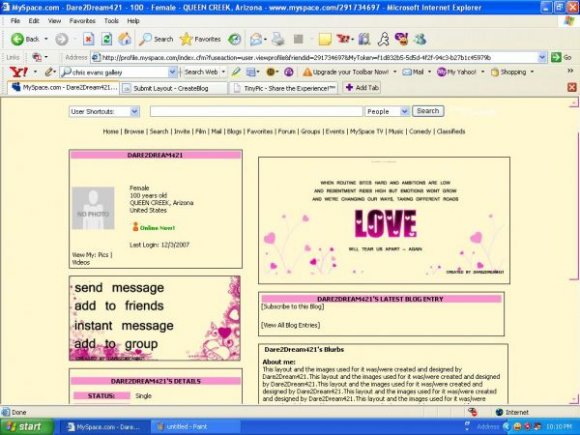Screen dimensions: 580x435
Task: Expand the Mail dropdown on Yahoo toolbar
Action: click(x=429, y=72)
